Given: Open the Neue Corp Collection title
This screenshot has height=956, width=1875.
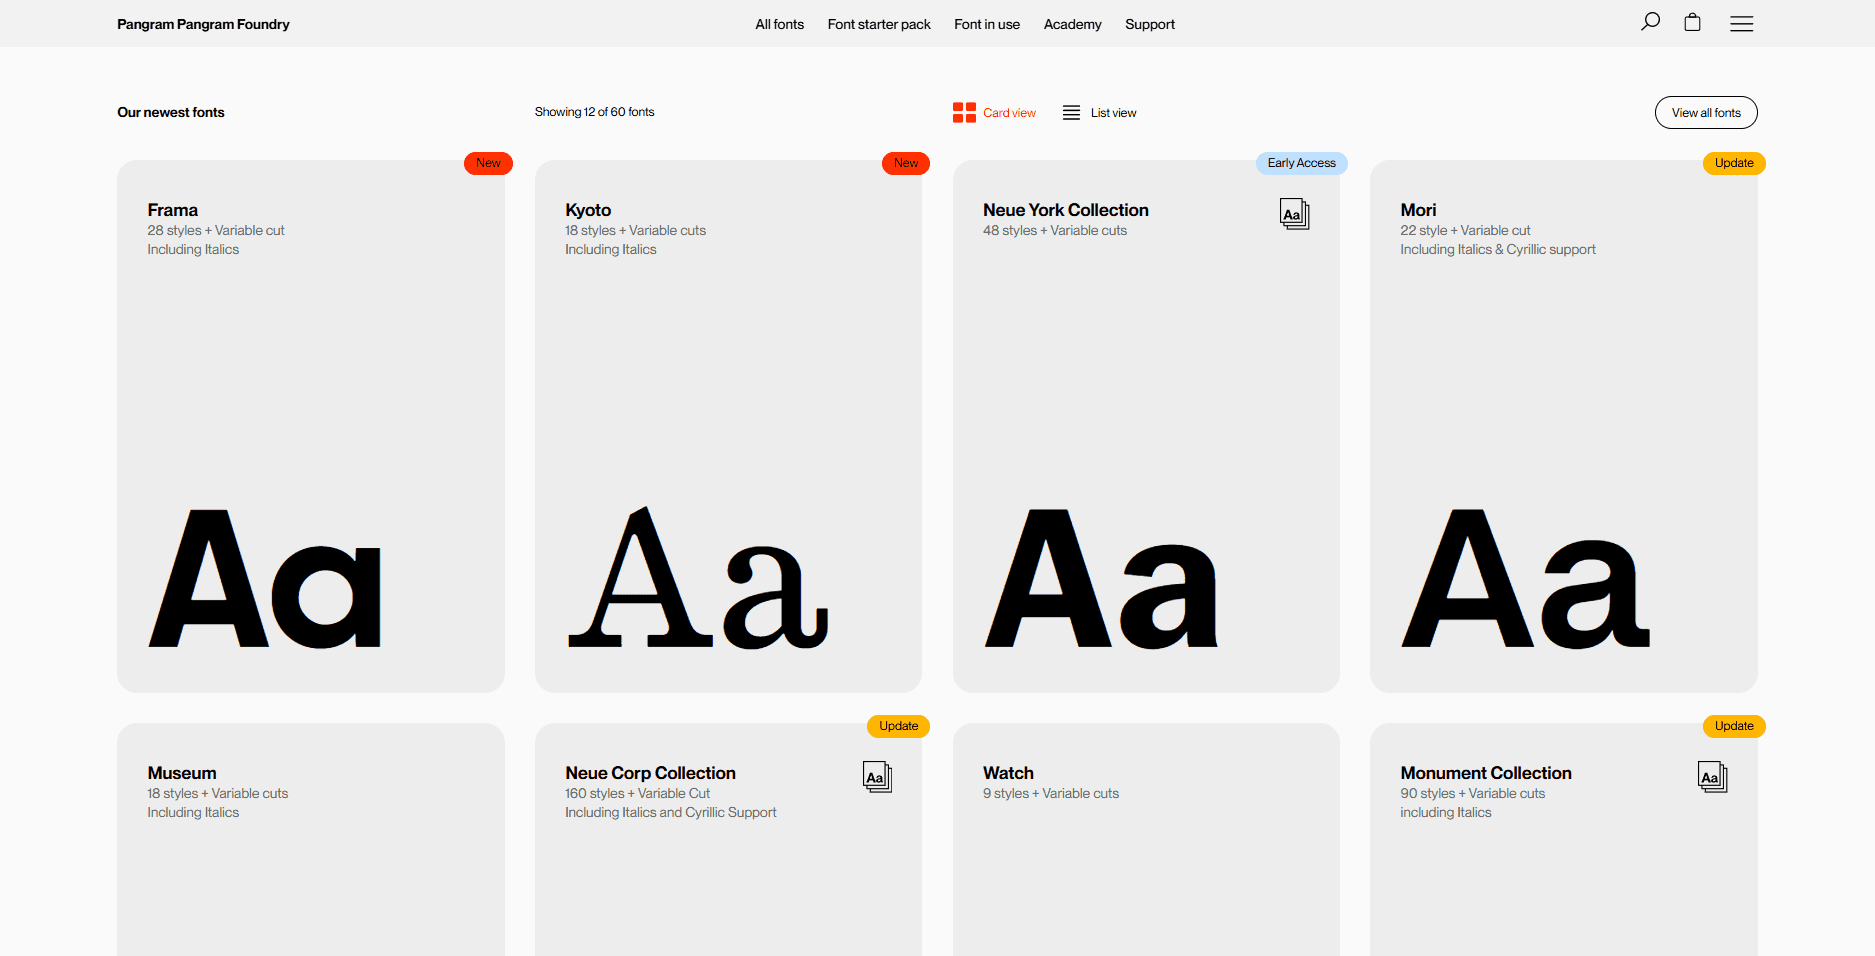Looking at the screenshot, I should point(650,773).
